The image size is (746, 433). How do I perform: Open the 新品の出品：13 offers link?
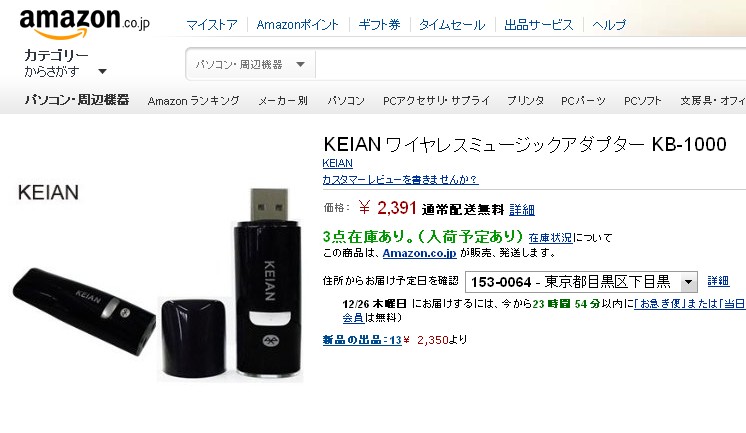[x=362, y=340]
